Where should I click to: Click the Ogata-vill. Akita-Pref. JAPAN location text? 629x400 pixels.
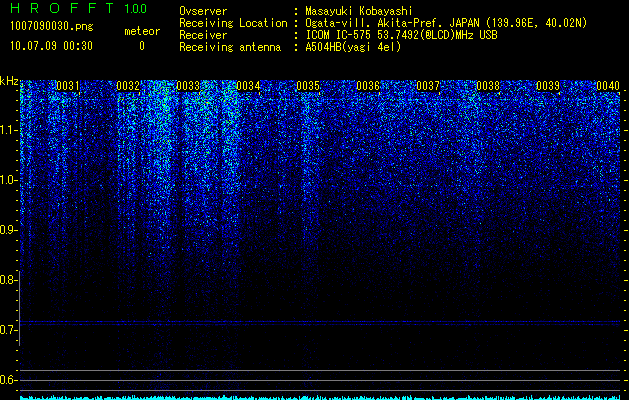point(446,23)
